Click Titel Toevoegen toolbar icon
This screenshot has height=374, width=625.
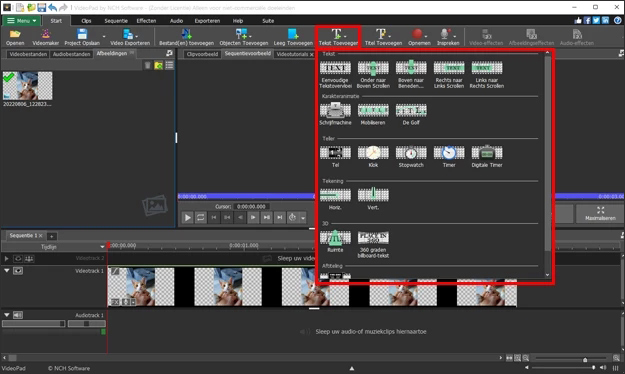pyautogui.click(x=383, y=37)
